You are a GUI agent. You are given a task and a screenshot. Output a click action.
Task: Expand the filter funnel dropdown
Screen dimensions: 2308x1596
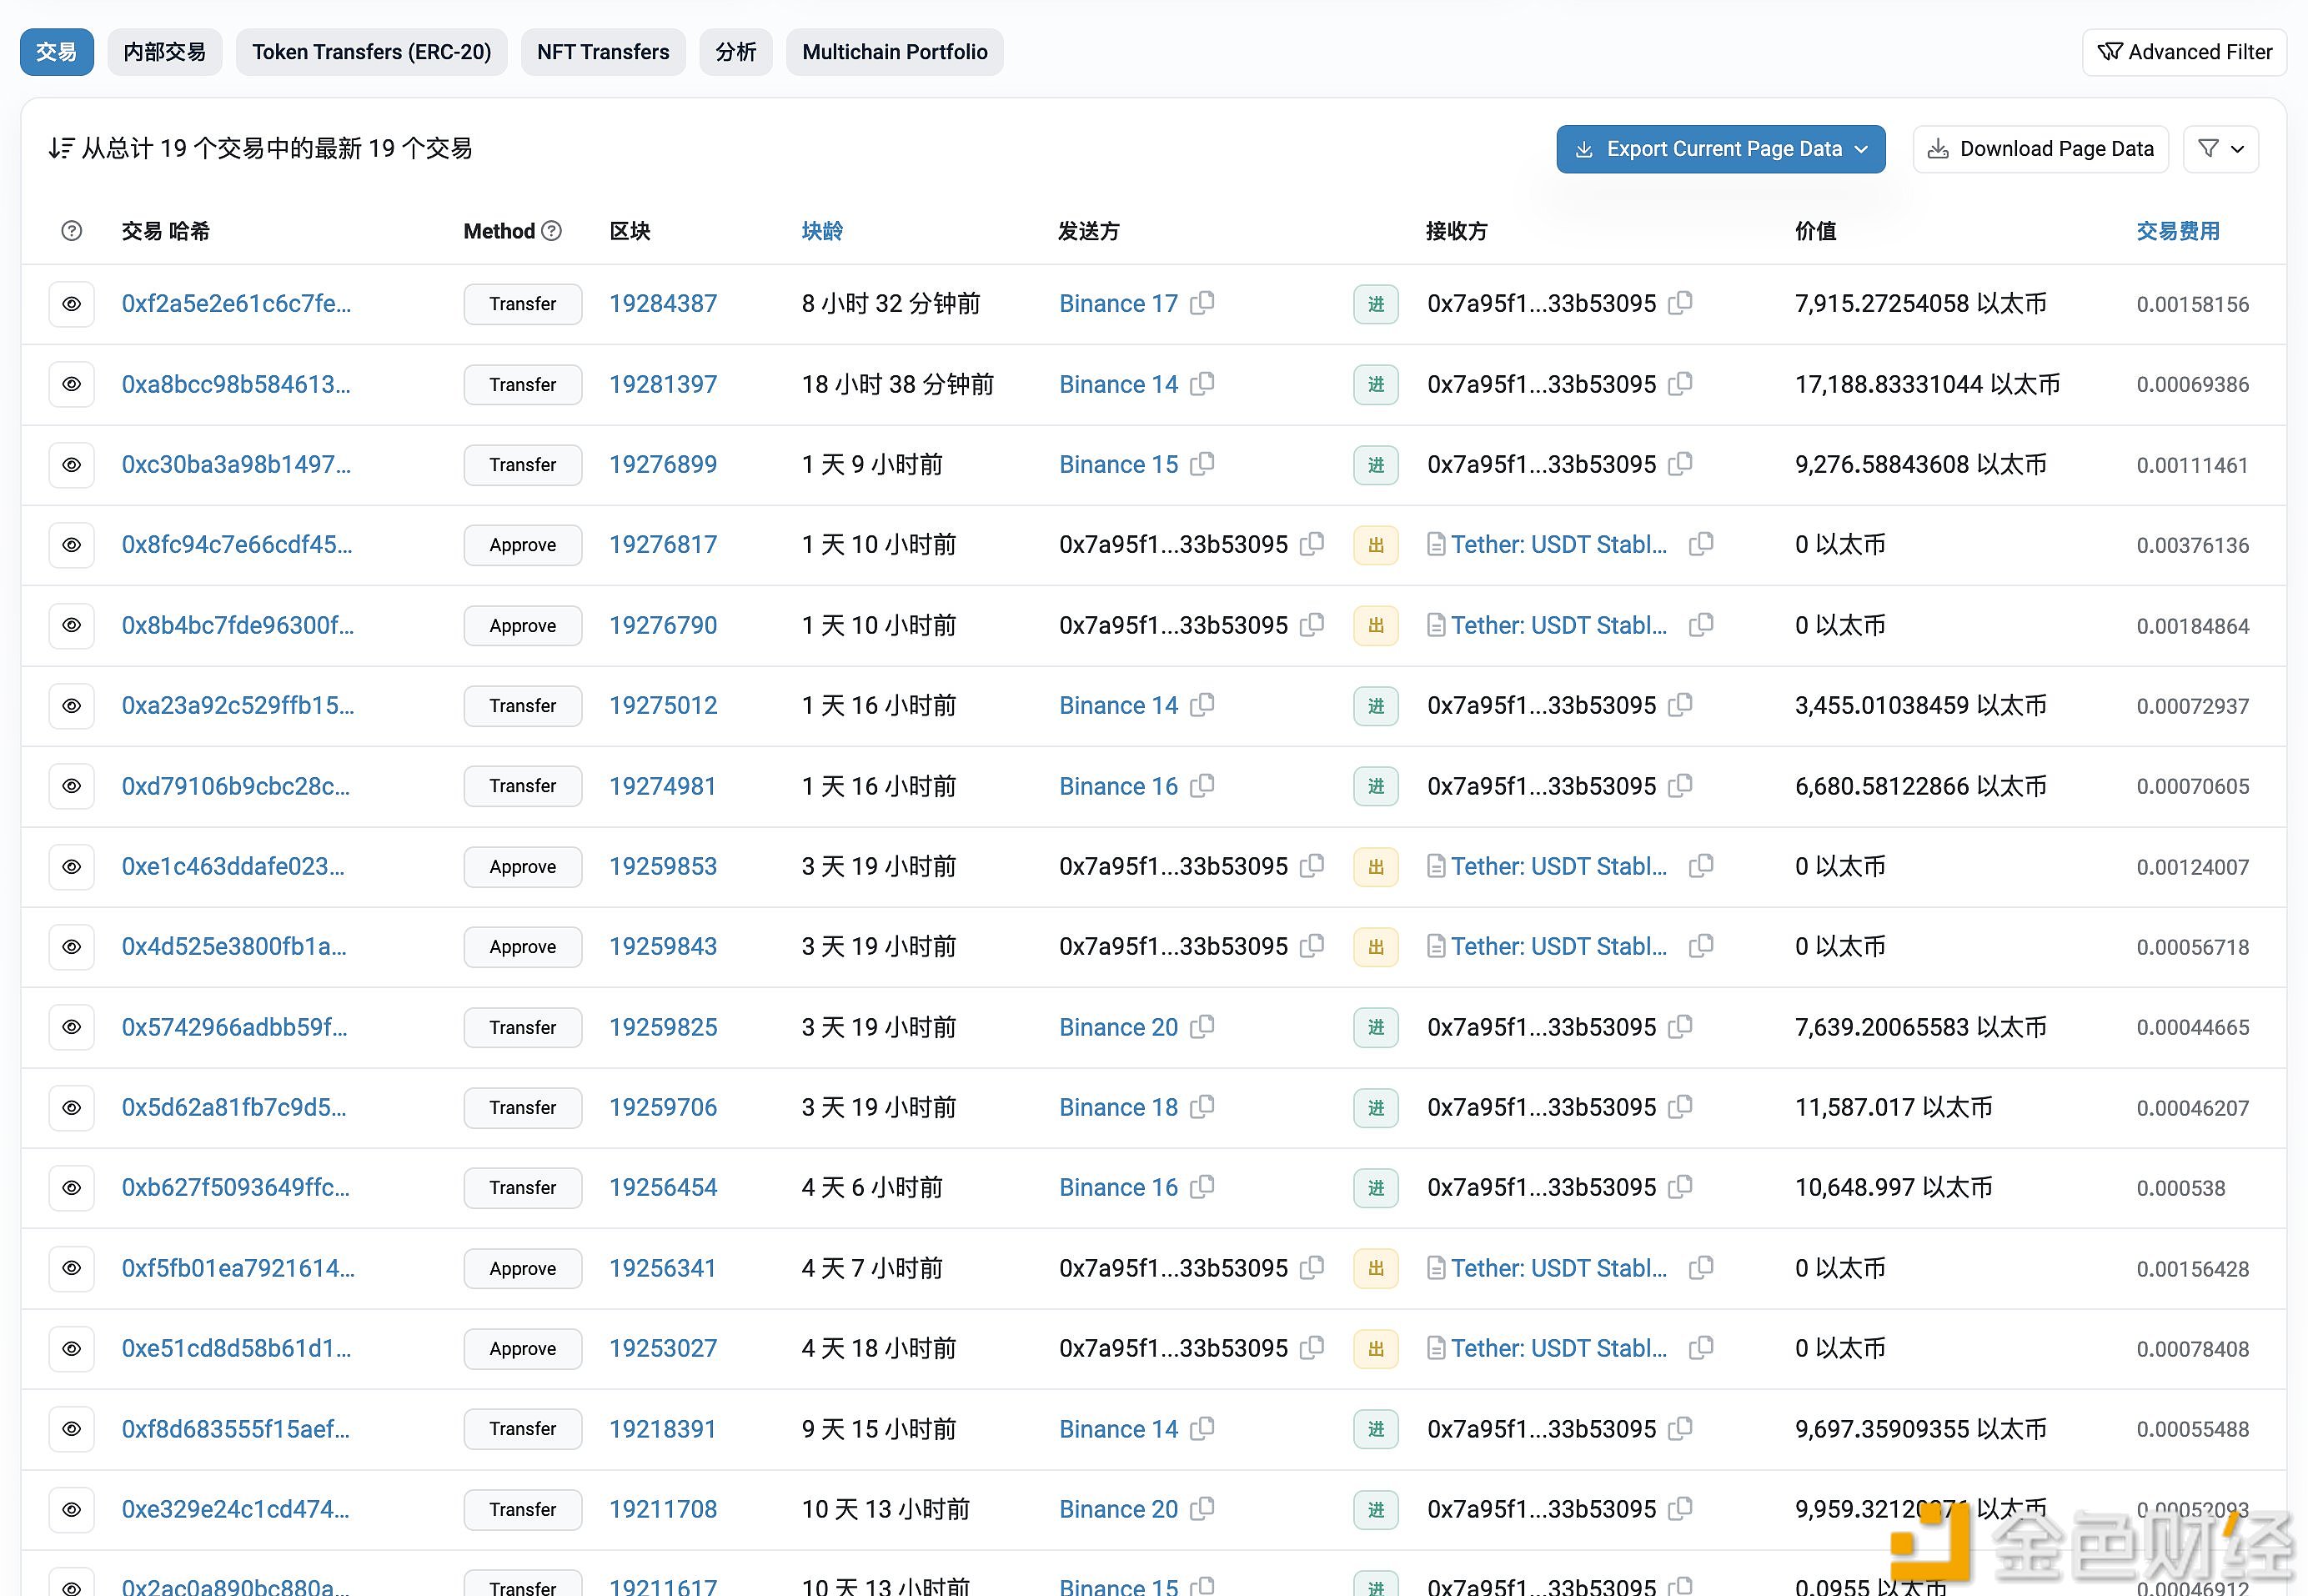pyautogui.click(x=2220, y=149)
